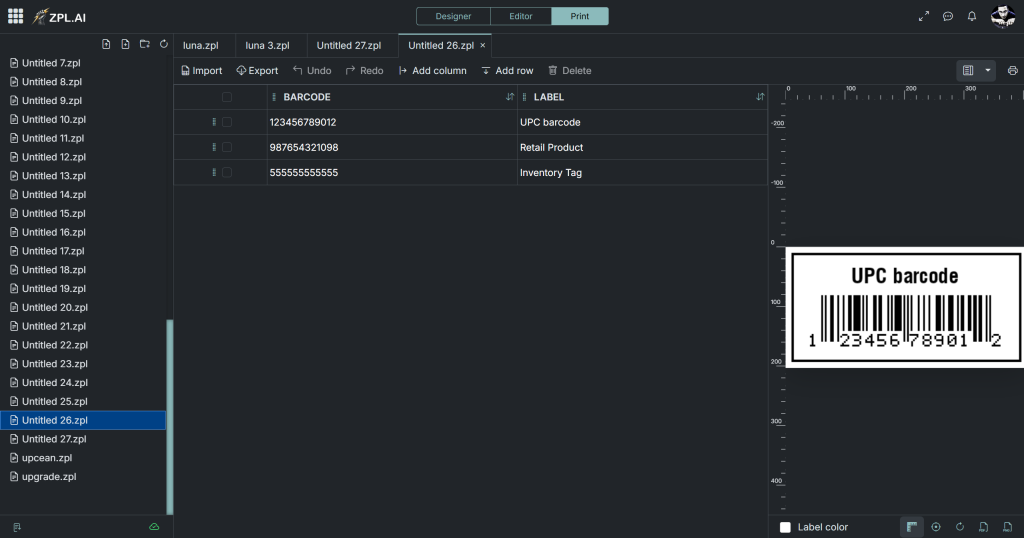This screenshot has width=1024, height=538.
Task: Switch to Designer mode
Action: click(453, 16)
